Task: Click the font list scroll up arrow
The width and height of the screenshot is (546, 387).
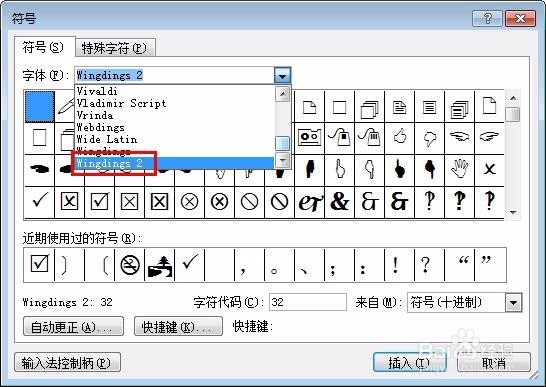Action: pos(282,93)
